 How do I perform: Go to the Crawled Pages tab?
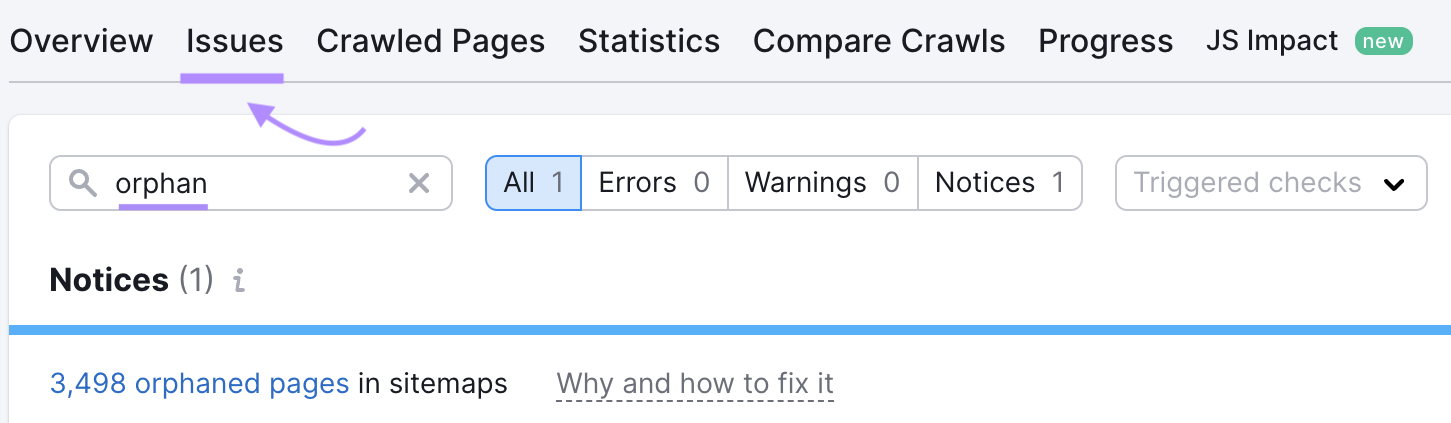coord(430,41)
